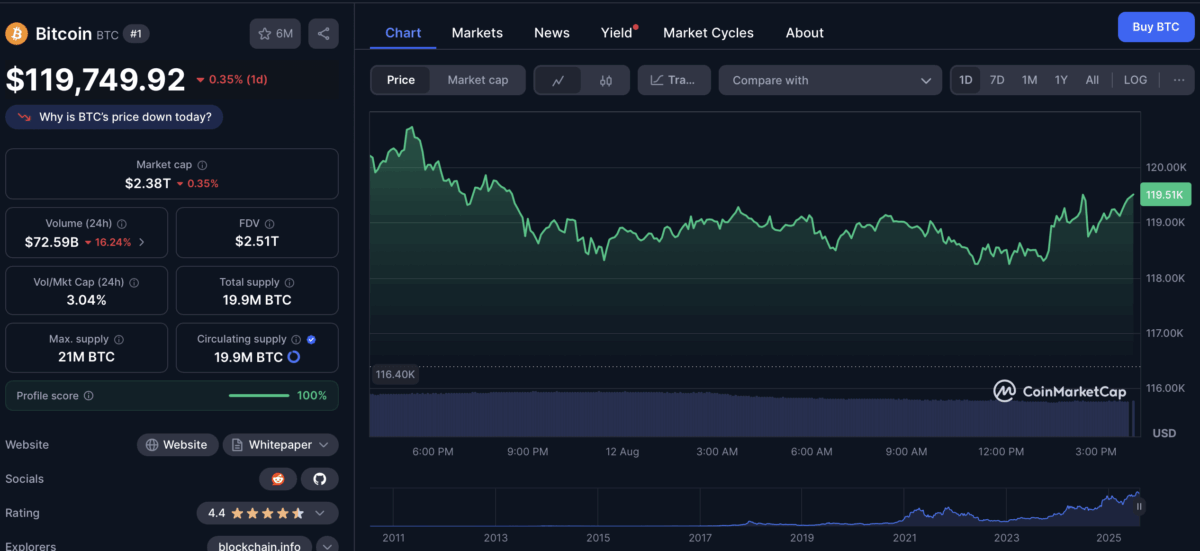
Task: Click the pause handle on range navigator
Action: tap(1139, 507)
